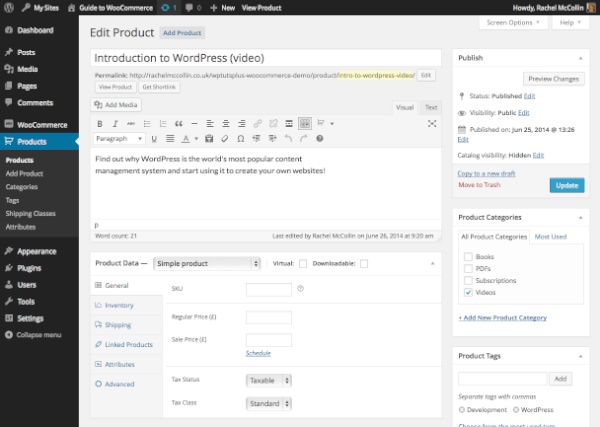The width and height of the screenshot is (600, 427).
Task: Insert special character using the omega icon
Action: (x=240, y=139)
